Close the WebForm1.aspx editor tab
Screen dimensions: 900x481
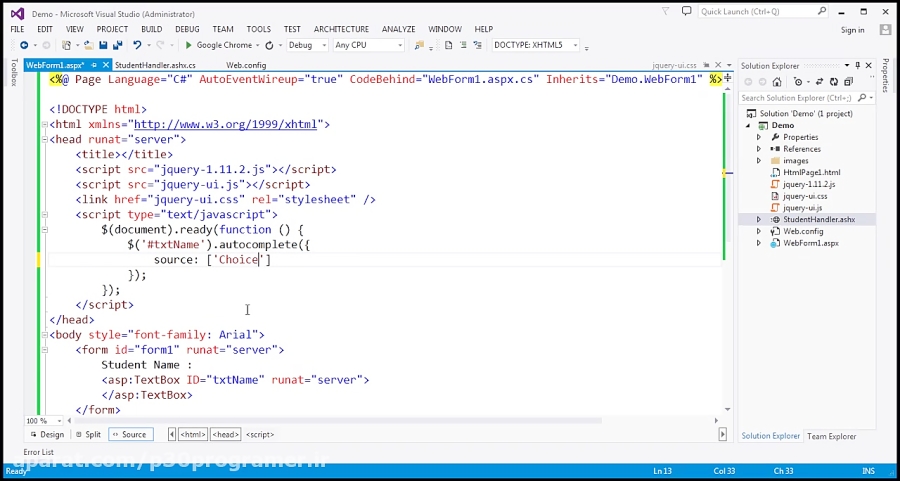106,65
